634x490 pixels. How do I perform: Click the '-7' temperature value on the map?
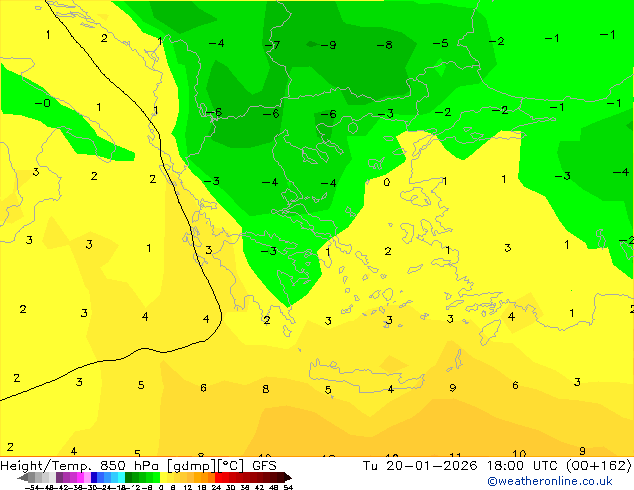tap(272, 44)
